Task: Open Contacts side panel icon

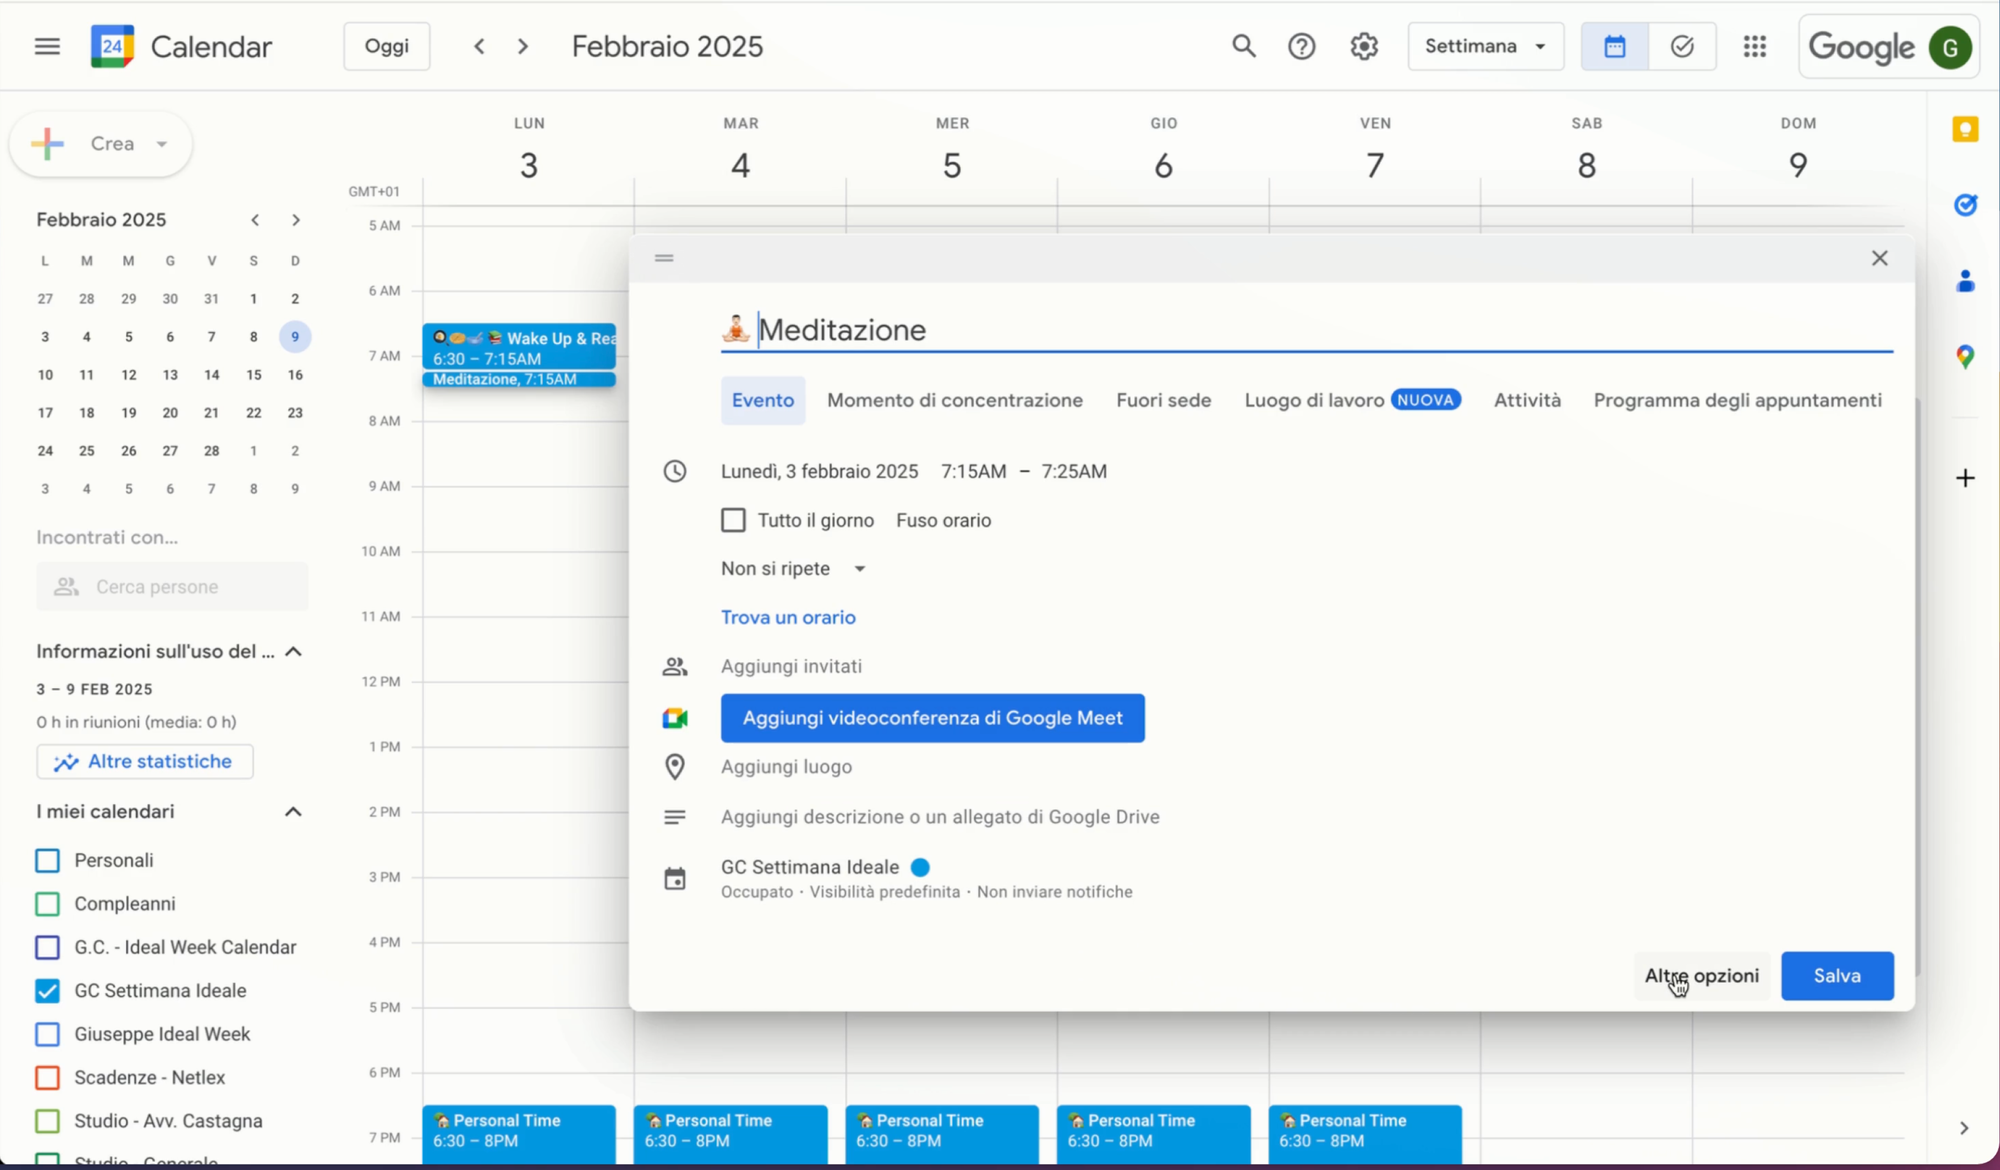Action: [1965, 281]
